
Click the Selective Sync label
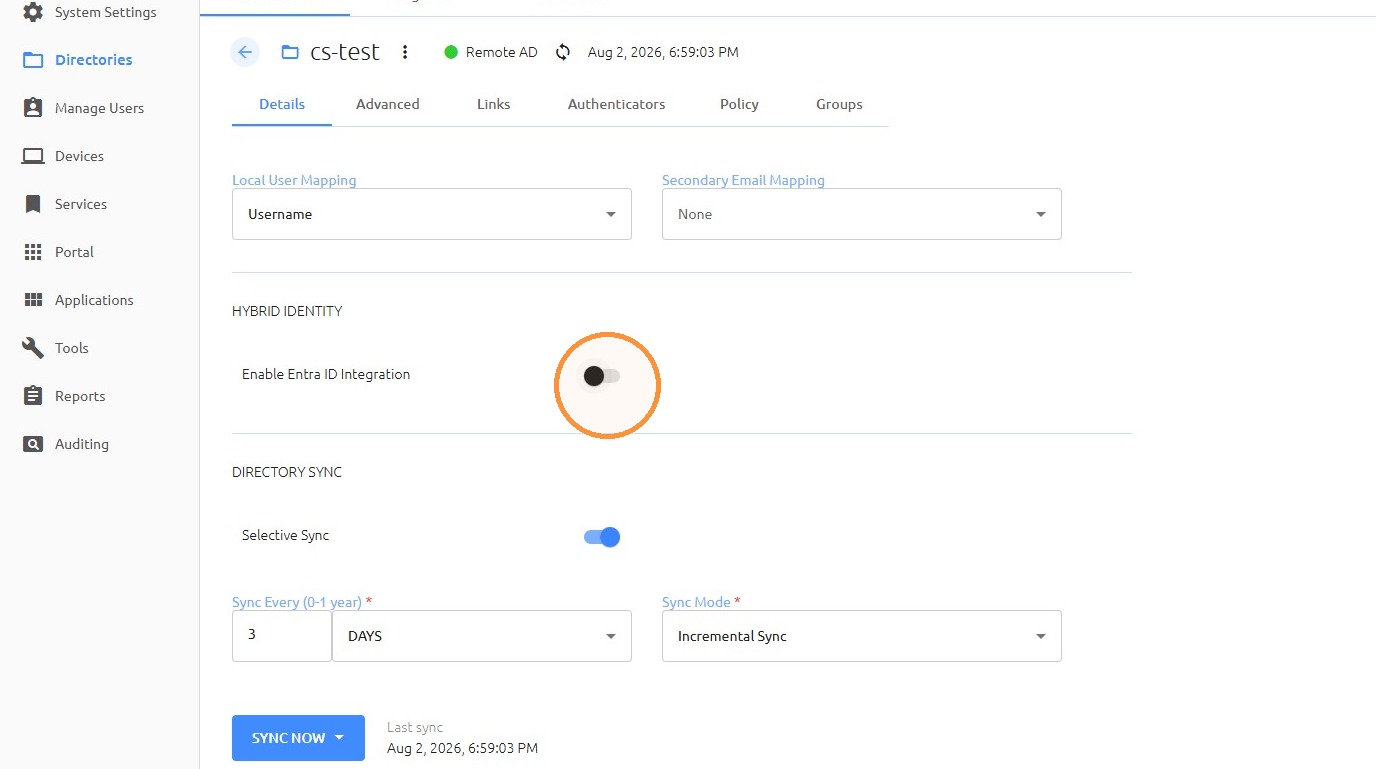[x=286, y=535]
